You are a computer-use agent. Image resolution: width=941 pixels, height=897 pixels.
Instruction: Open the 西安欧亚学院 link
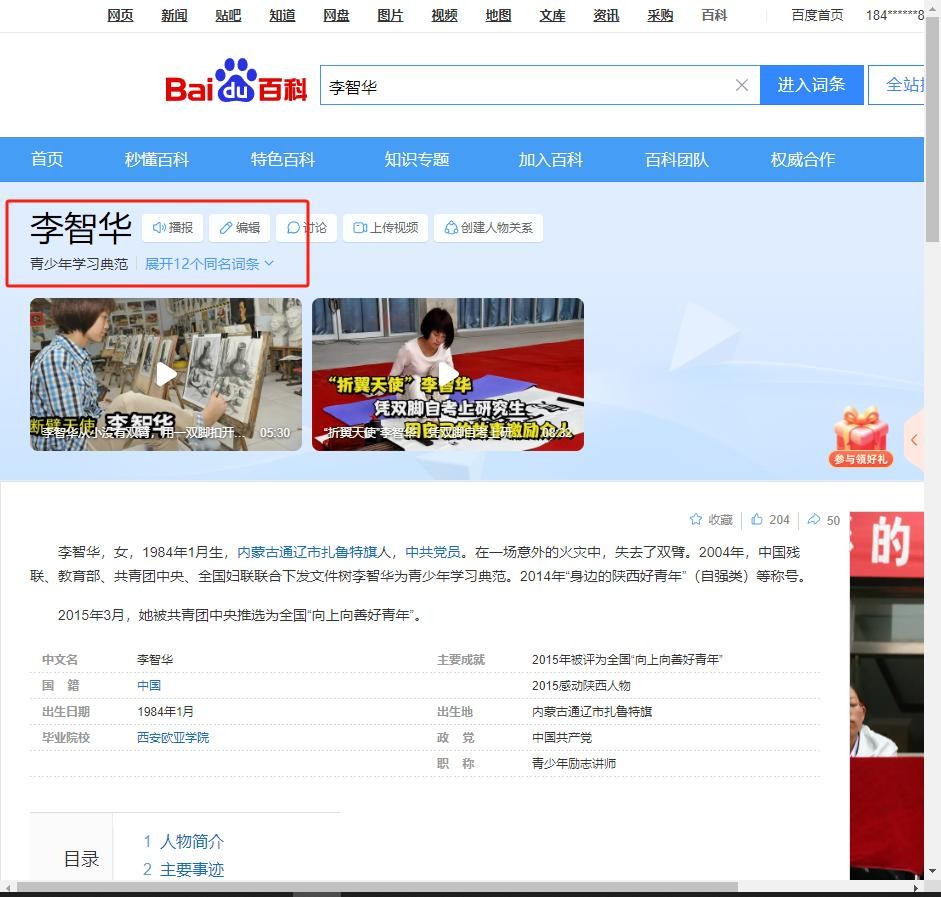[x=173, y=738]
